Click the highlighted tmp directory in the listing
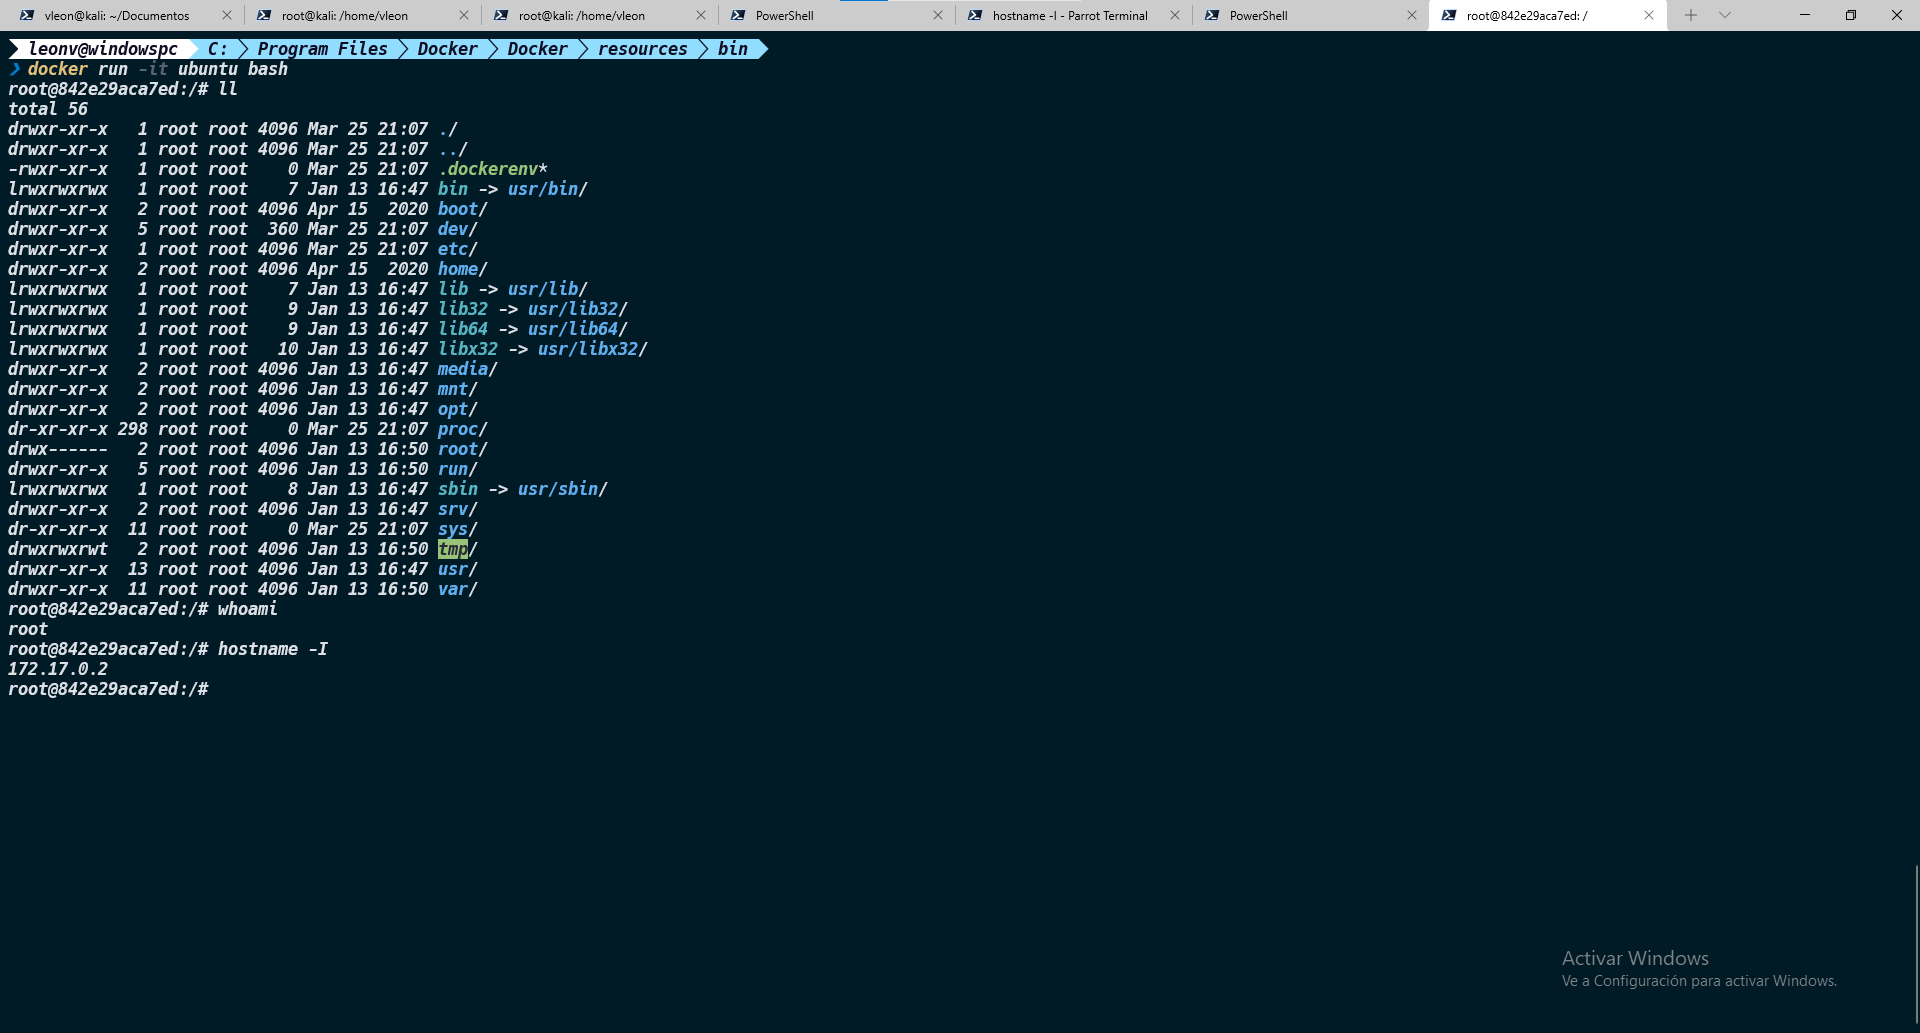 (452, 549)
